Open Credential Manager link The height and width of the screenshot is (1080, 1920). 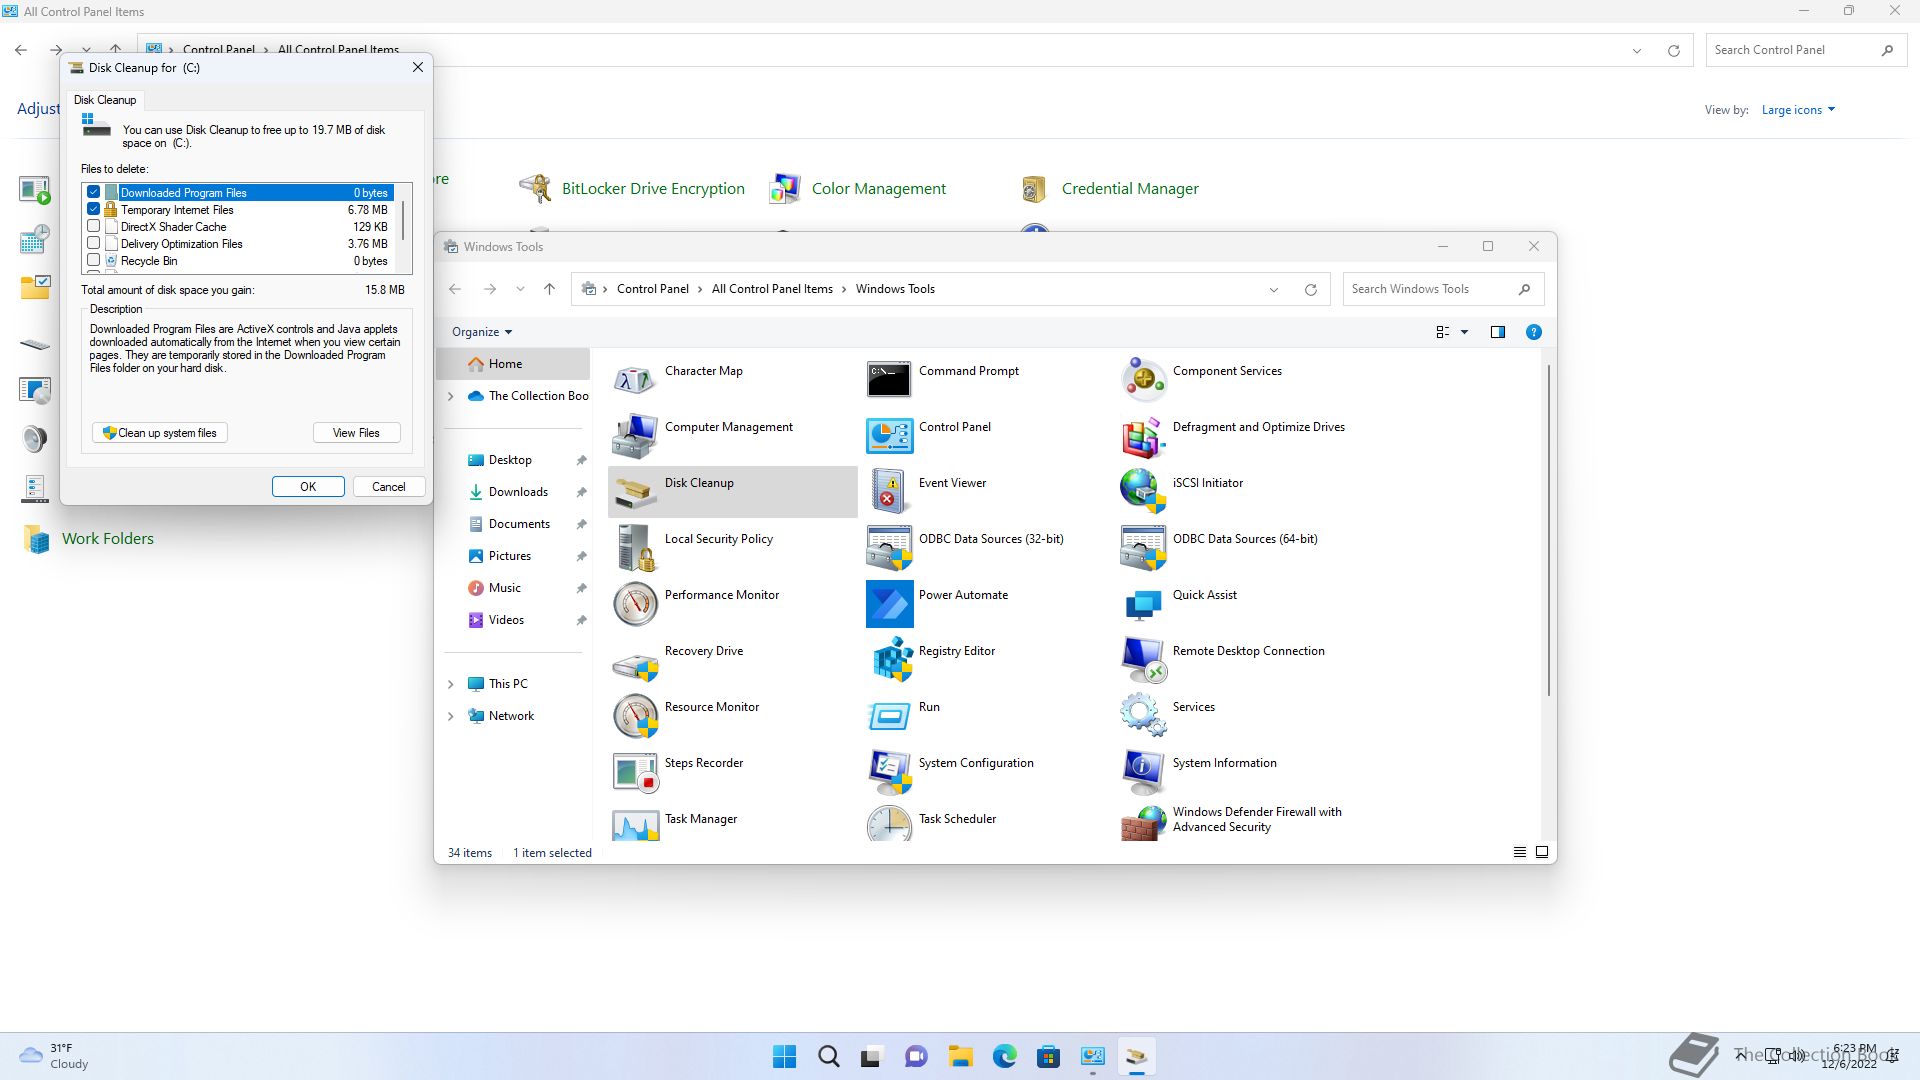(x=1130, y=189)
